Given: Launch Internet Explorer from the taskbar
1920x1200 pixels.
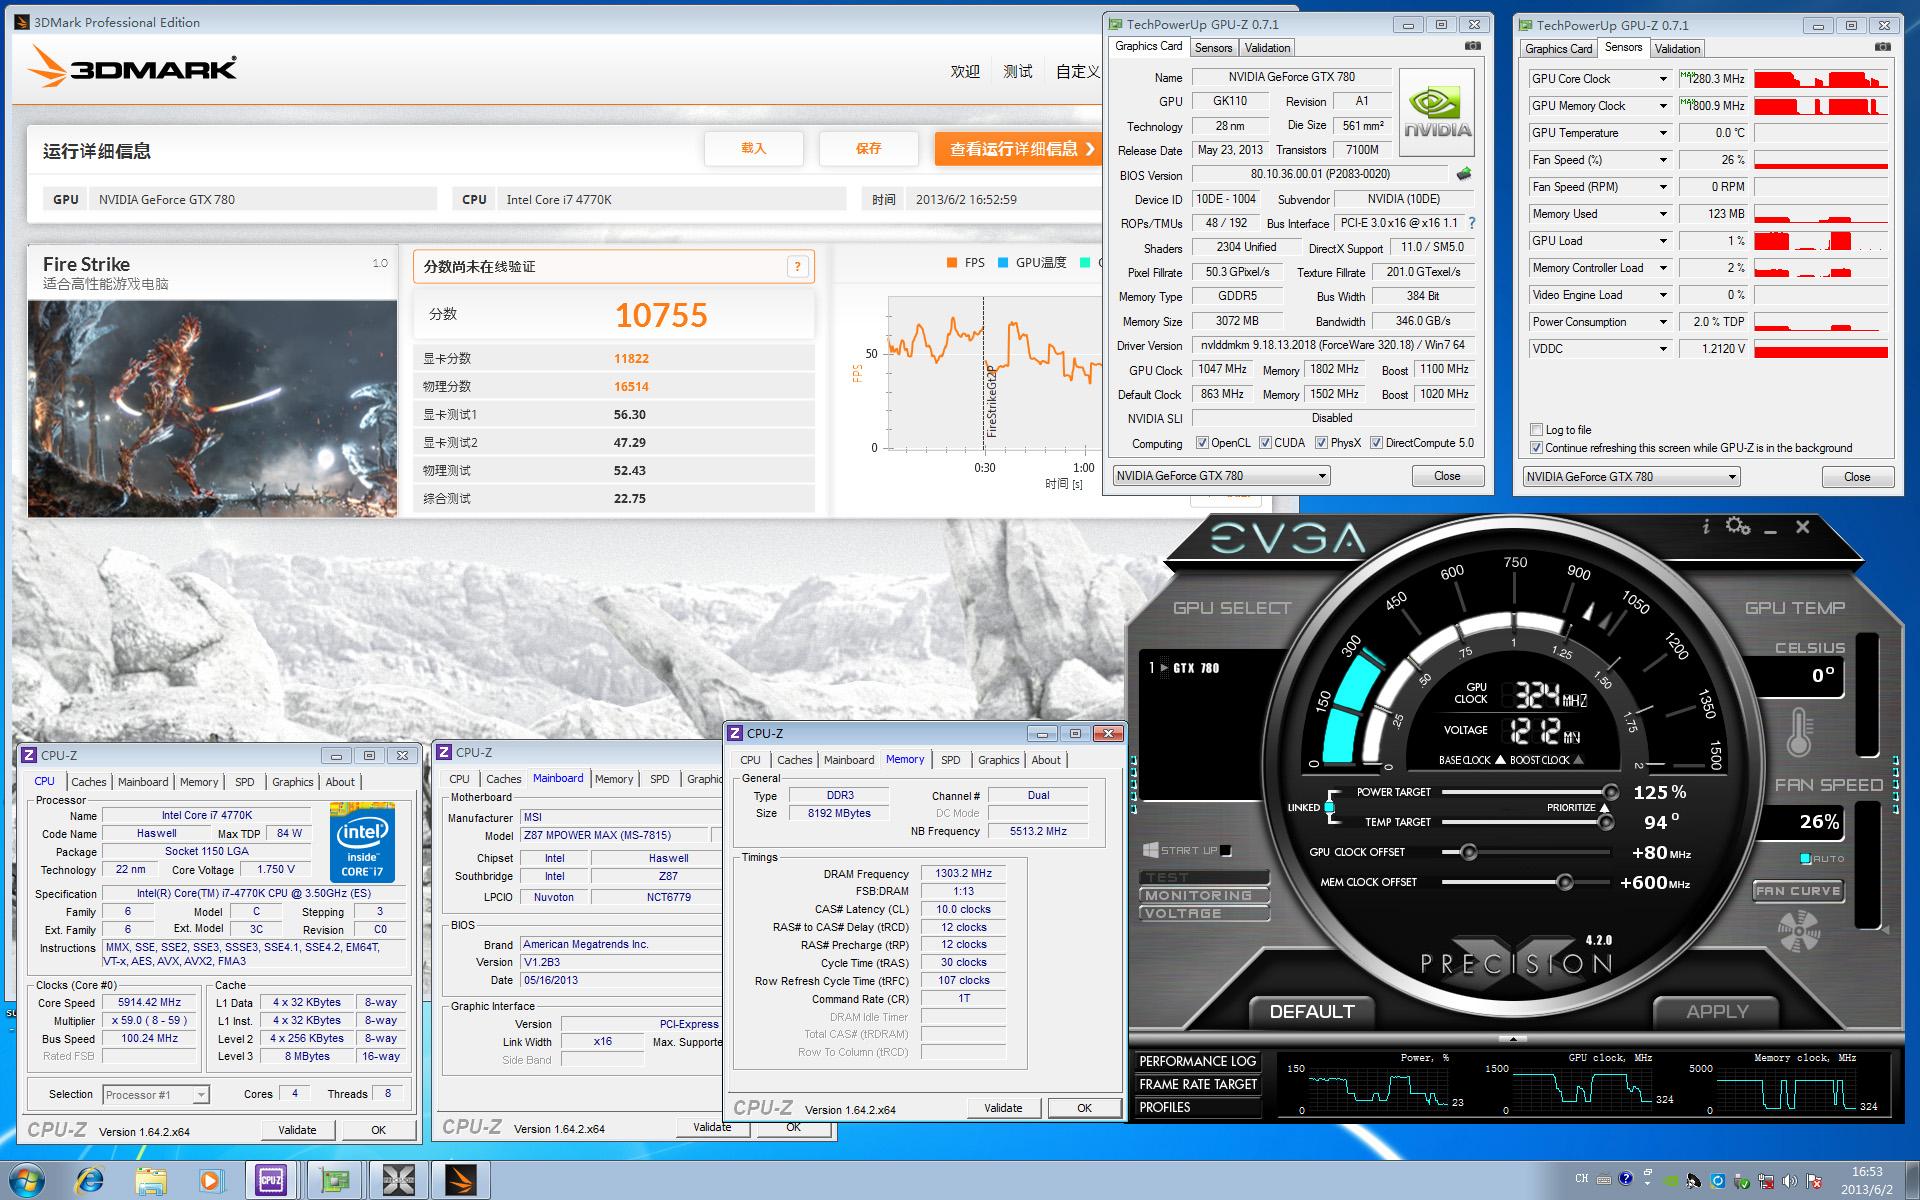Looking at the screenshot, I should 88,1181.
